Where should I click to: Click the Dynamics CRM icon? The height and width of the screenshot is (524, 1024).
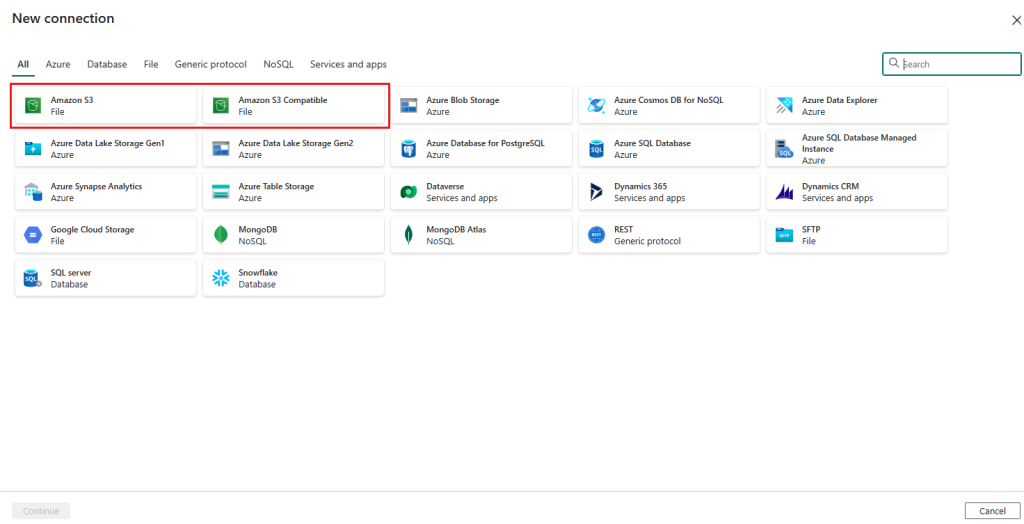coord(784,191)
